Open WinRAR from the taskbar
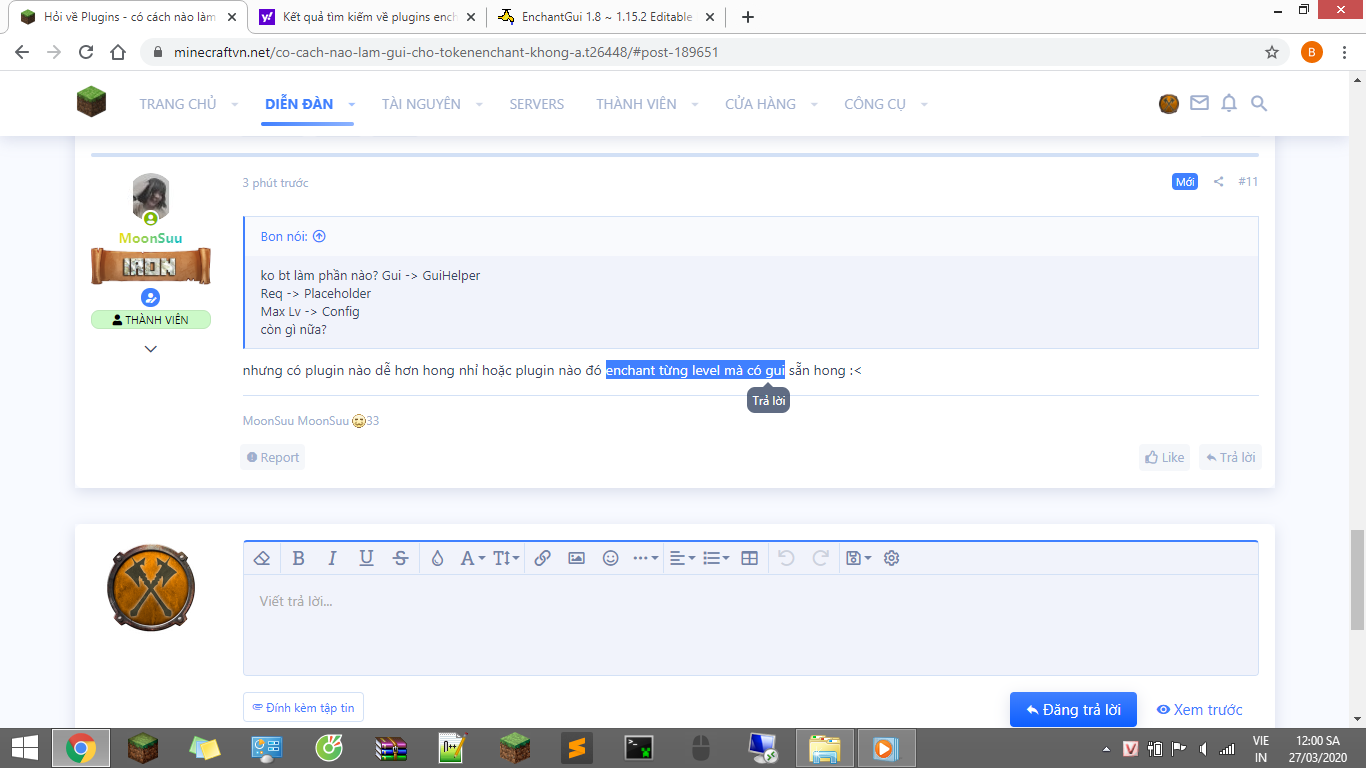 [x=390, y=748]
